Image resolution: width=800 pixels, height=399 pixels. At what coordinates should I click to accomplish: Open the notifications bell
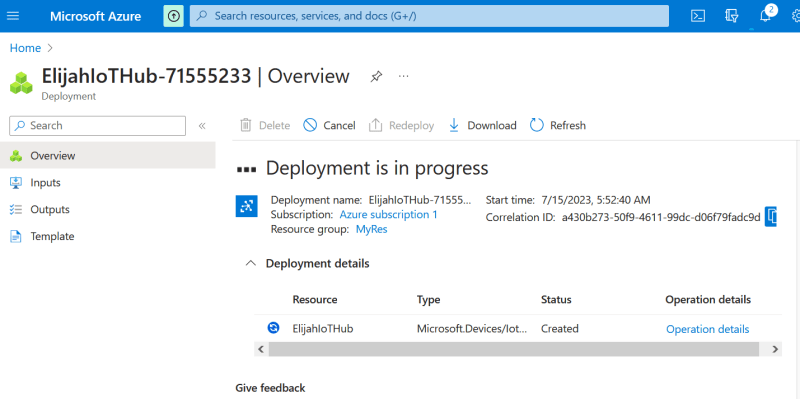click(x=765, y=16)
